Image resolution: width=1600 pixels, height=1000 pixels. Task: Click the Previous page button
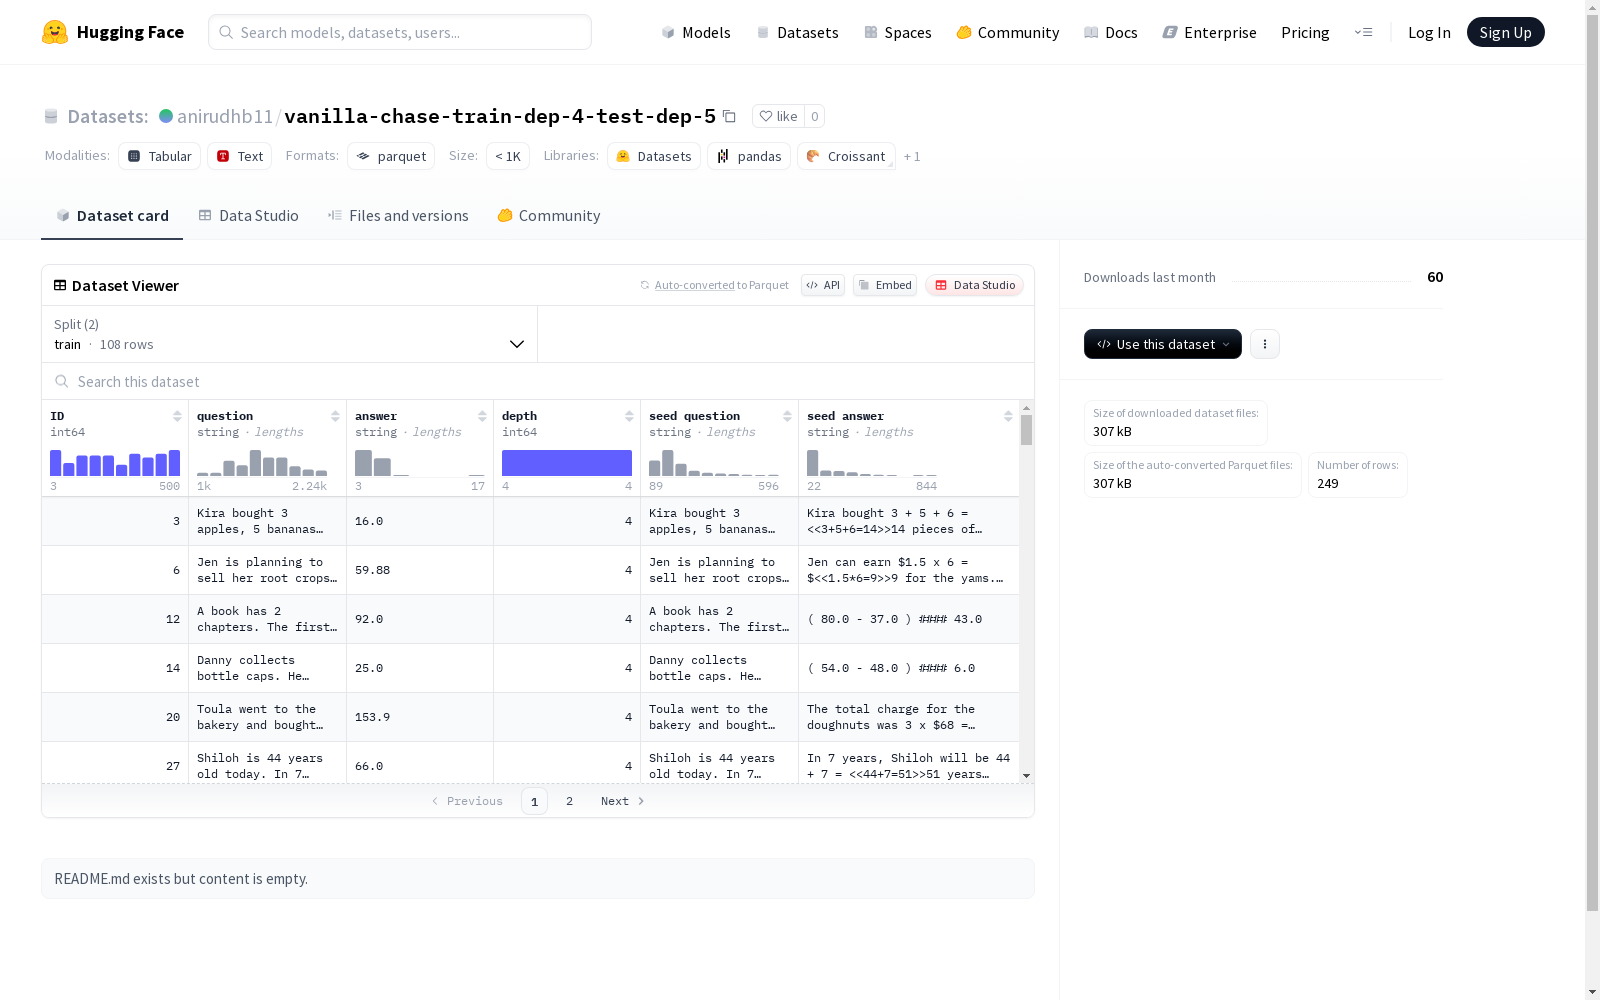(467, 801)
